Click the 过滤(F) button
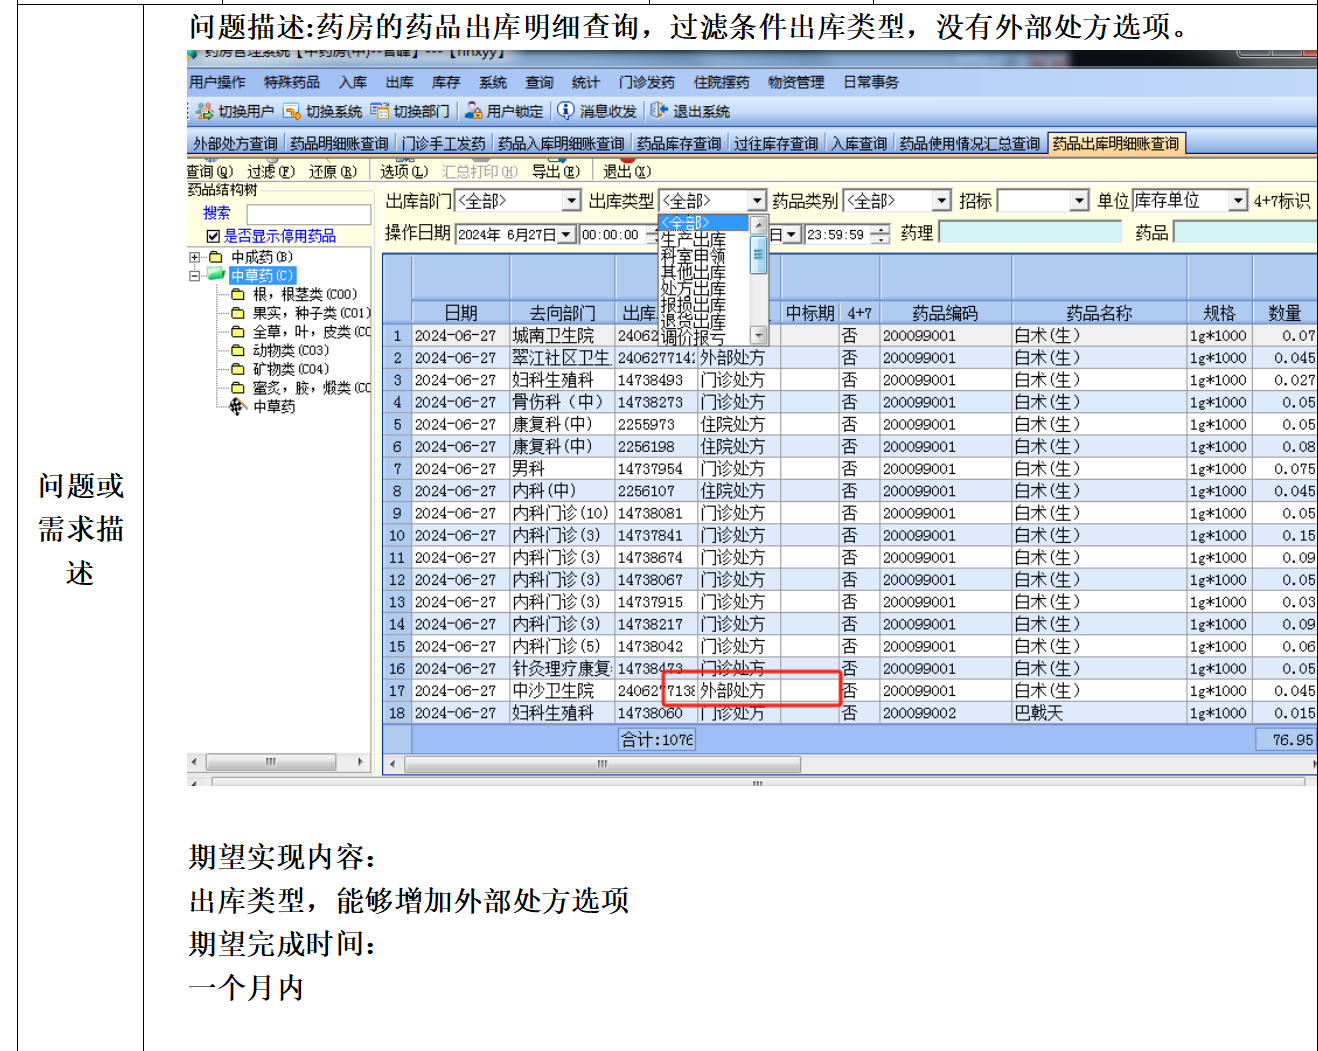1318x1051 pixels. click(x=271, y=171)
